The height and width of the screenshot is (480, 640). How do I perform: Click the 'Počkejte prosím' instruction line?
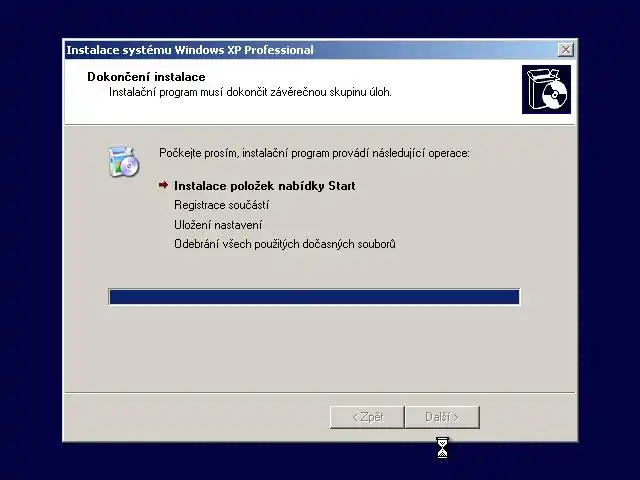[314, 153]
